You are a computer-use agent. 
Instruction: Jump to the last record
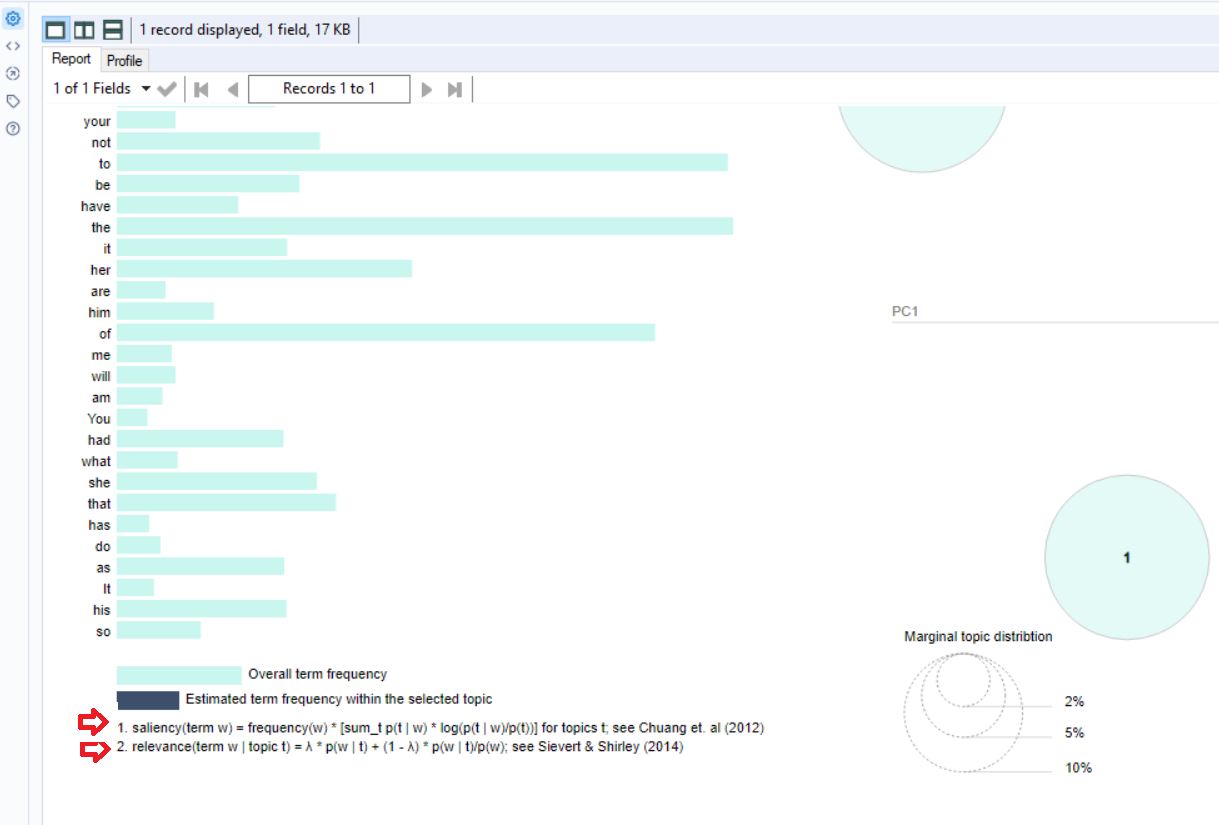(x=455, y=88)
